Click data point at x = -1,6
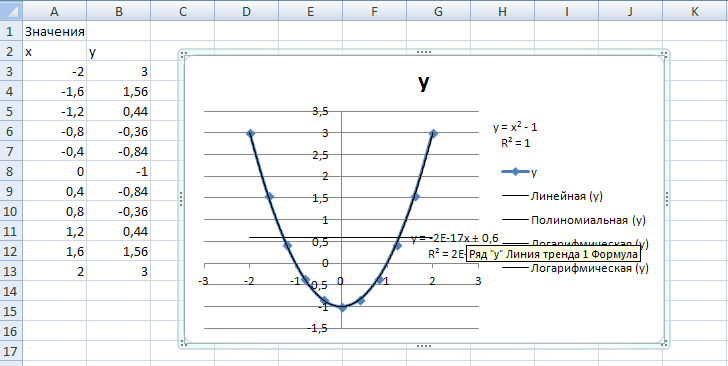The width and height of the screenshot is (728, 366). (269, 196)
